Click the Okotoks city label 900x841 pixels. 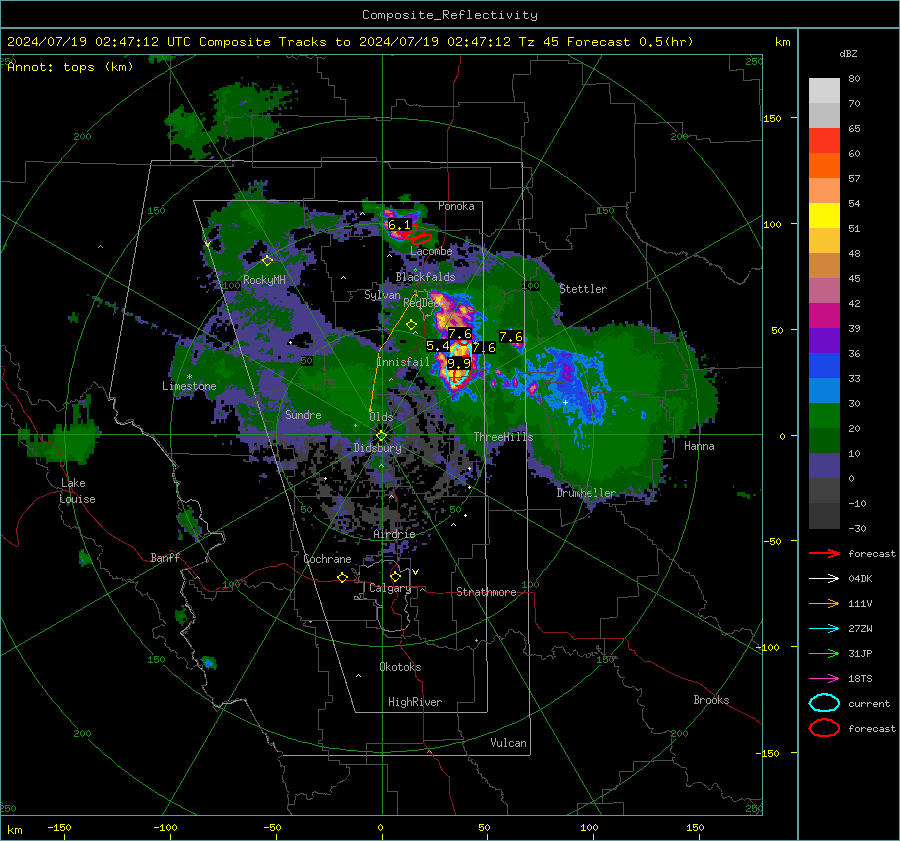400,667
